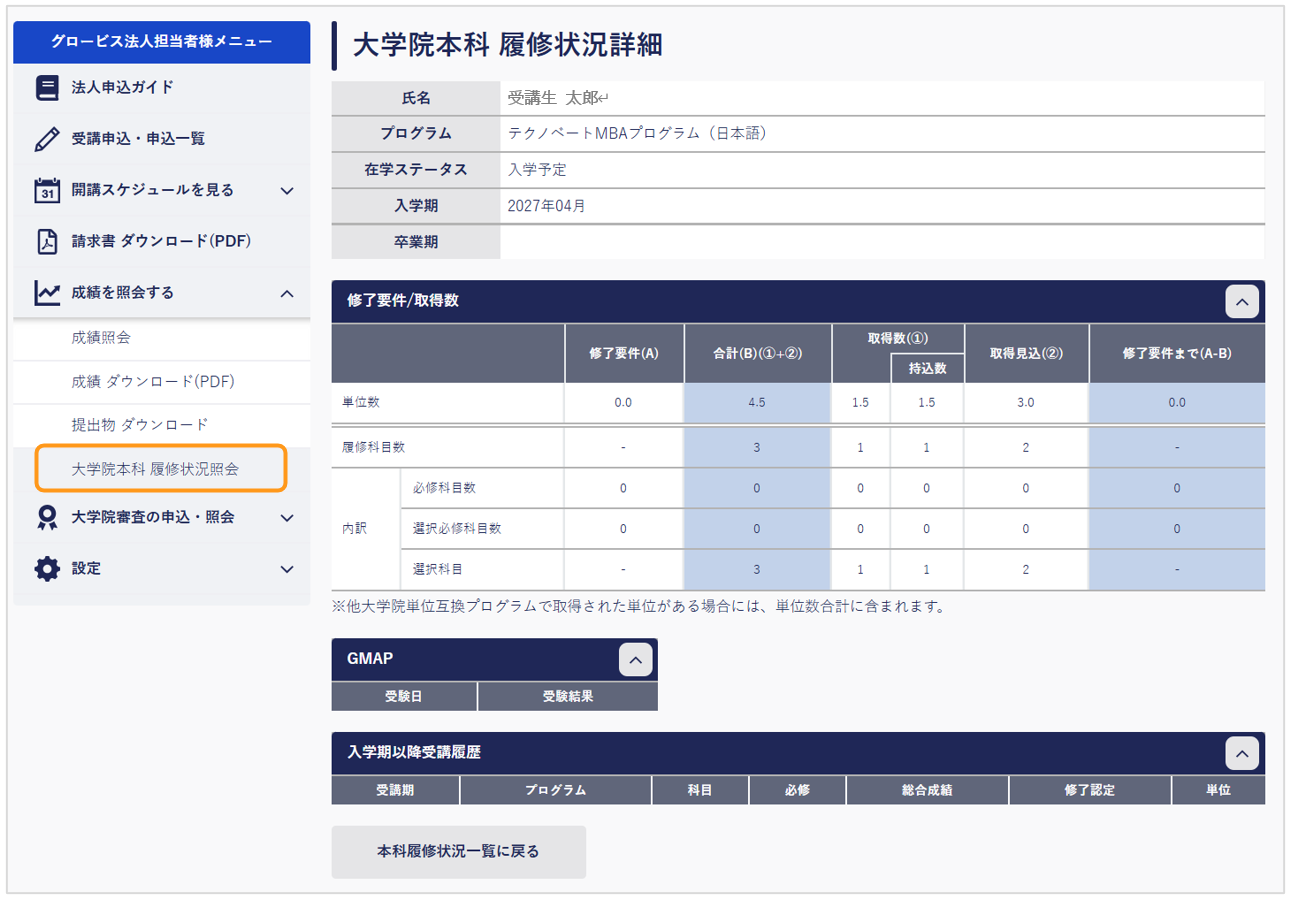Click the book icon for 法人申込ガイド

click(47, 88)
